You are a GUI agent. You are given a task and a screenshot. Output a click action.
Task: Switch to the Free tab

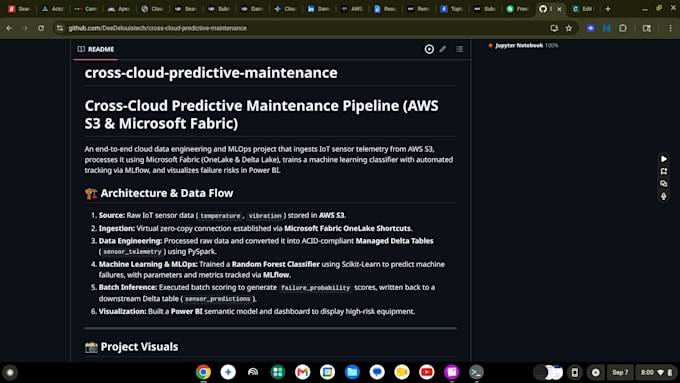(517, 9)
